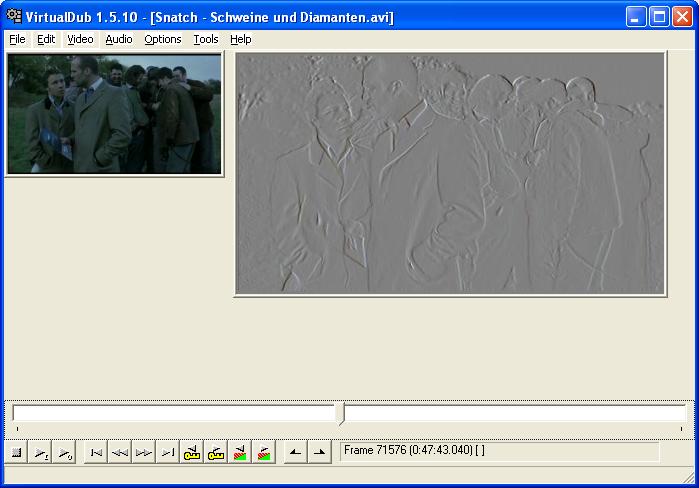Image resolution: width=699 pixels, height=488 pixels.
Task: Close the VirtualDub window
Action: [682, 17]
